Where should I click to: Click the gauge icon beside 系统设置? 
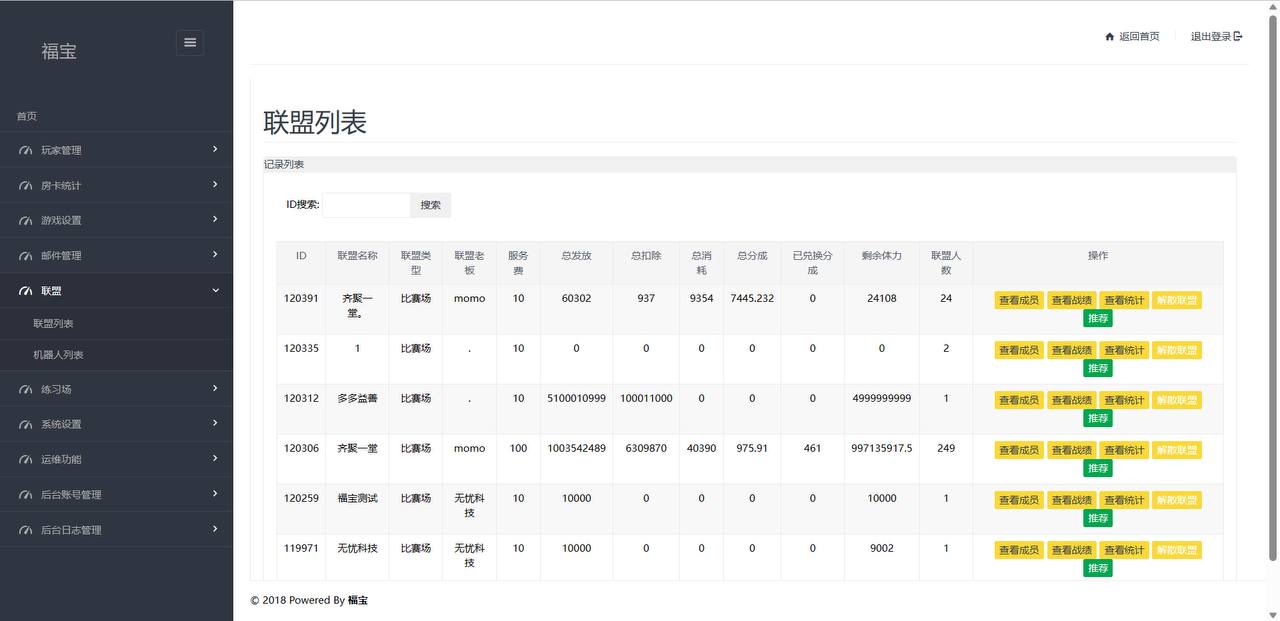26,425
